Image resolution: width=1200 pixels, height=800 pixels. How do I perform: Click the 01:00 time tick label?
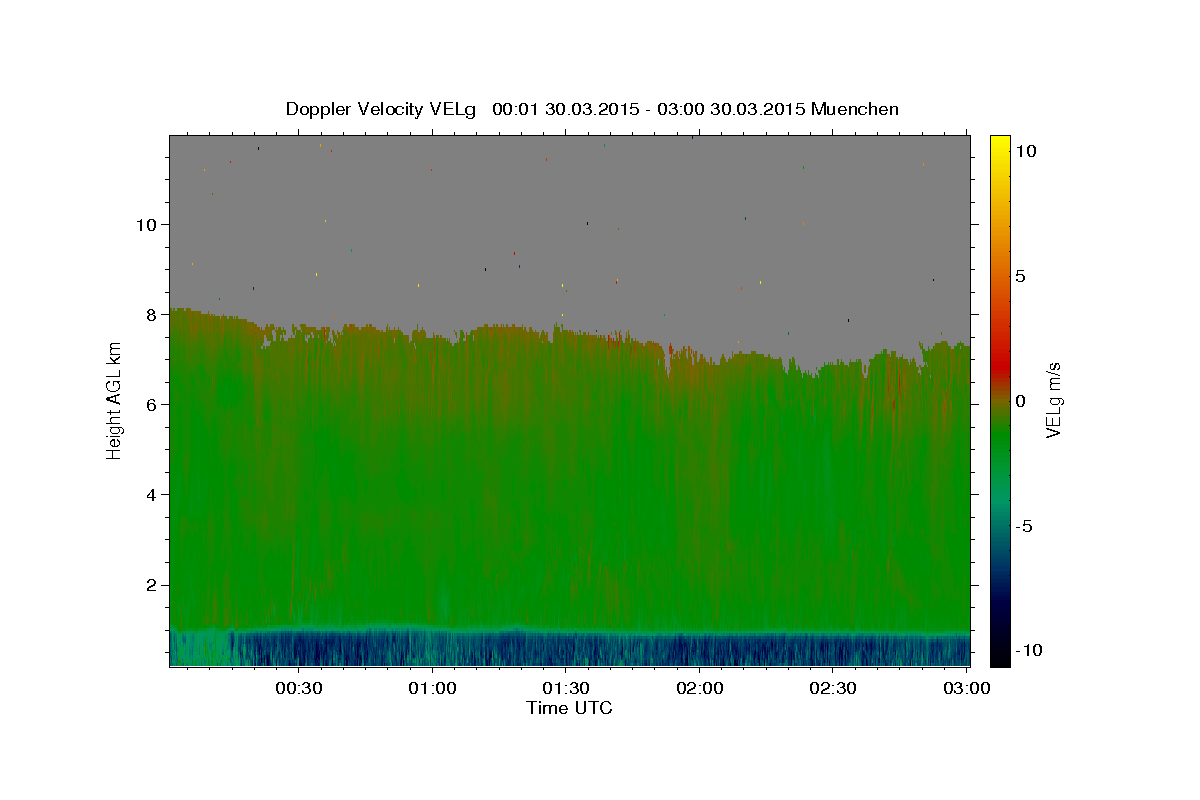432,688
